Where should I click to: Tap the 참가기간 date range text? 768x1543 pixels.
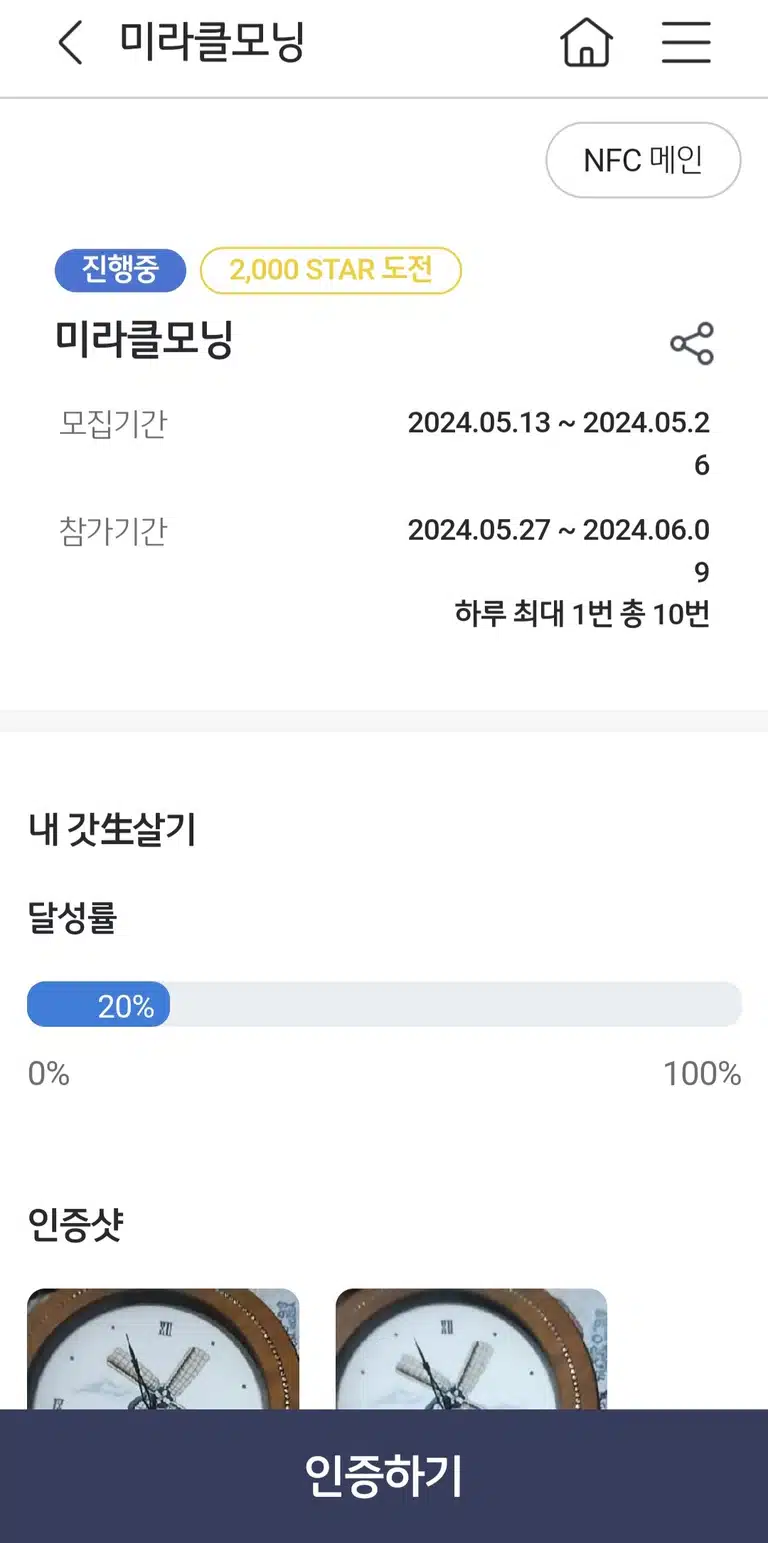[x=559, y=550]
